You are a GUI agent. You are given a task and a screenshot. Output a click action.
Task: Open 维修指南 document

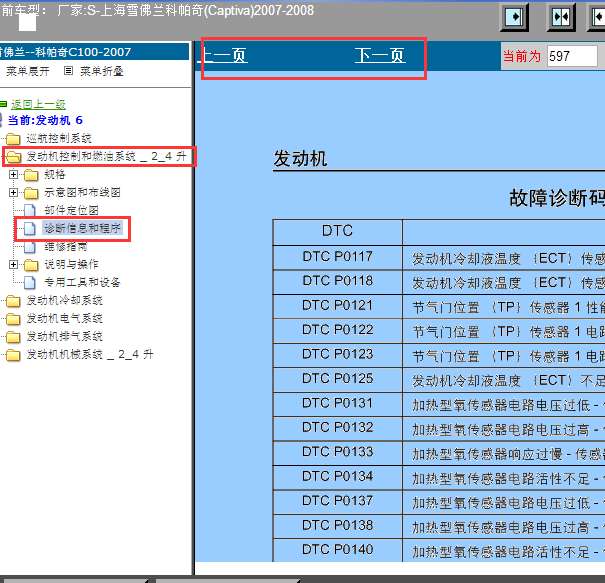66,246
